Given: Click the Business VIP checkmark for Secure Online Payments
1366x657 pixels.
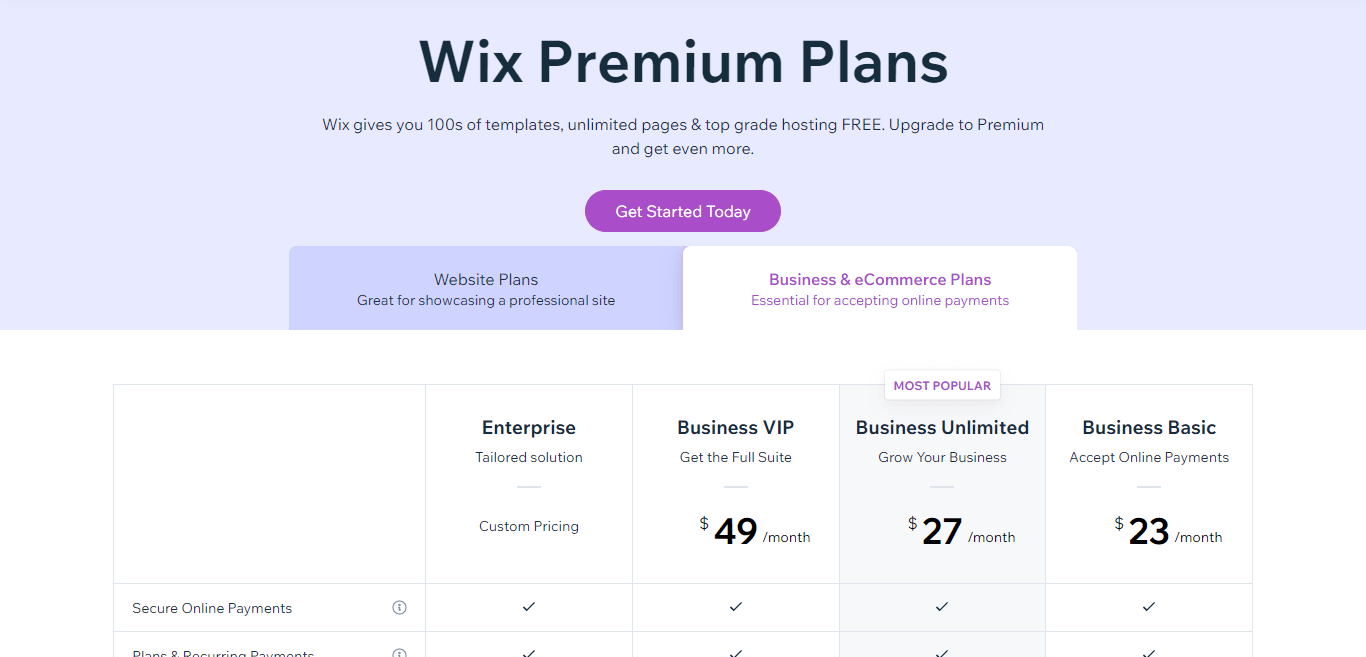Looking at the screenshot, I should coord(735,607).
